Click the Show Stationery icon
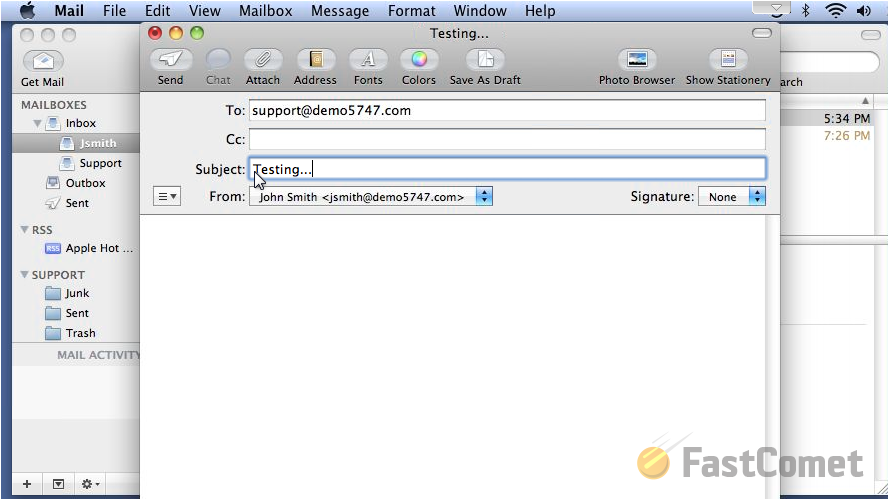This screenshot has height=500, width=889. click(x=728, y=59)
